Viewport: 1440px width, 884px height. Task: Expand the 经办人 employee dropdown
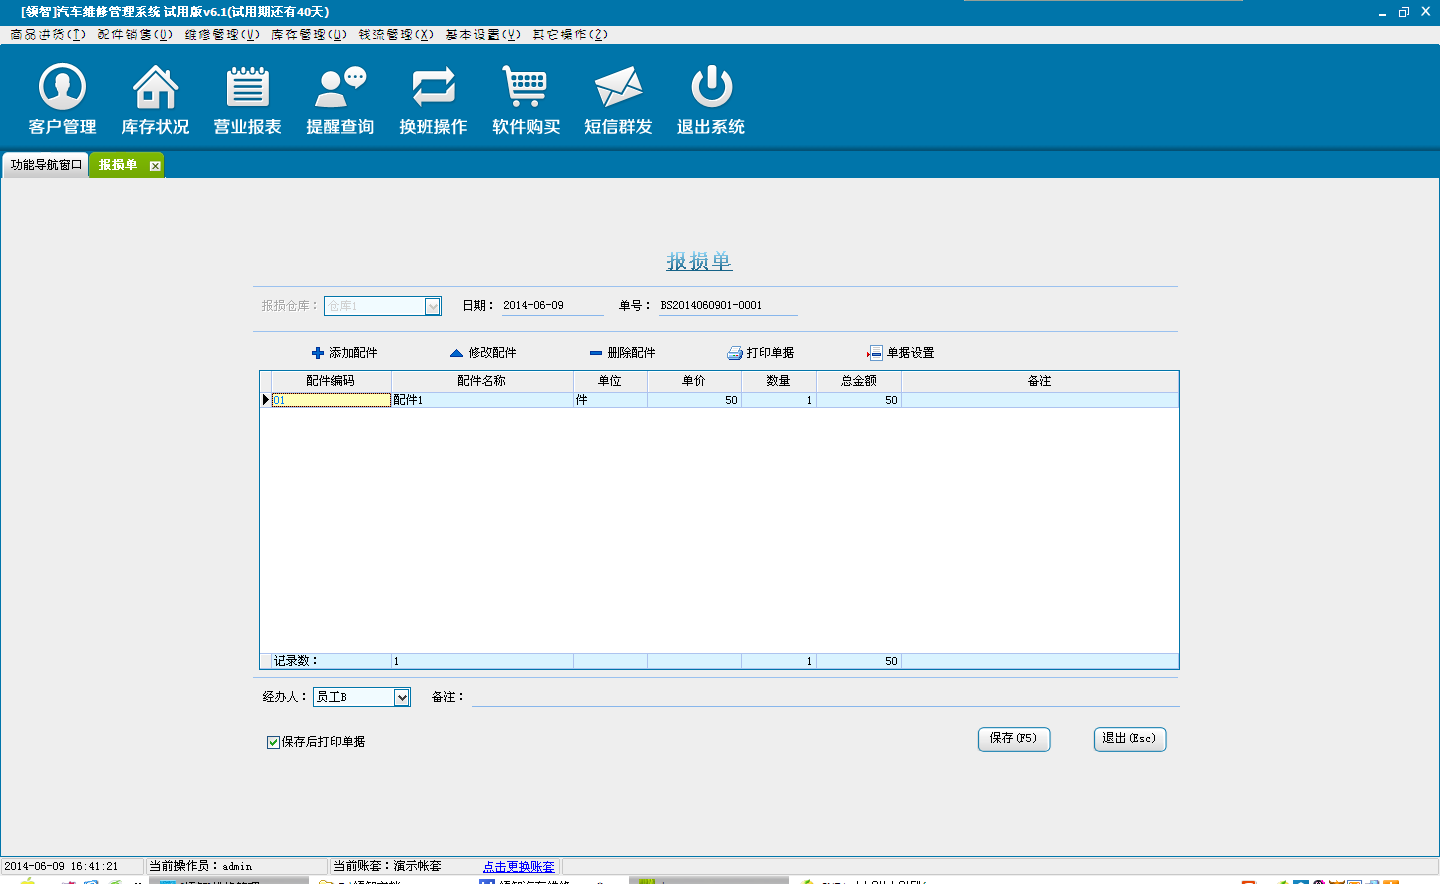(x=402, y=697)
